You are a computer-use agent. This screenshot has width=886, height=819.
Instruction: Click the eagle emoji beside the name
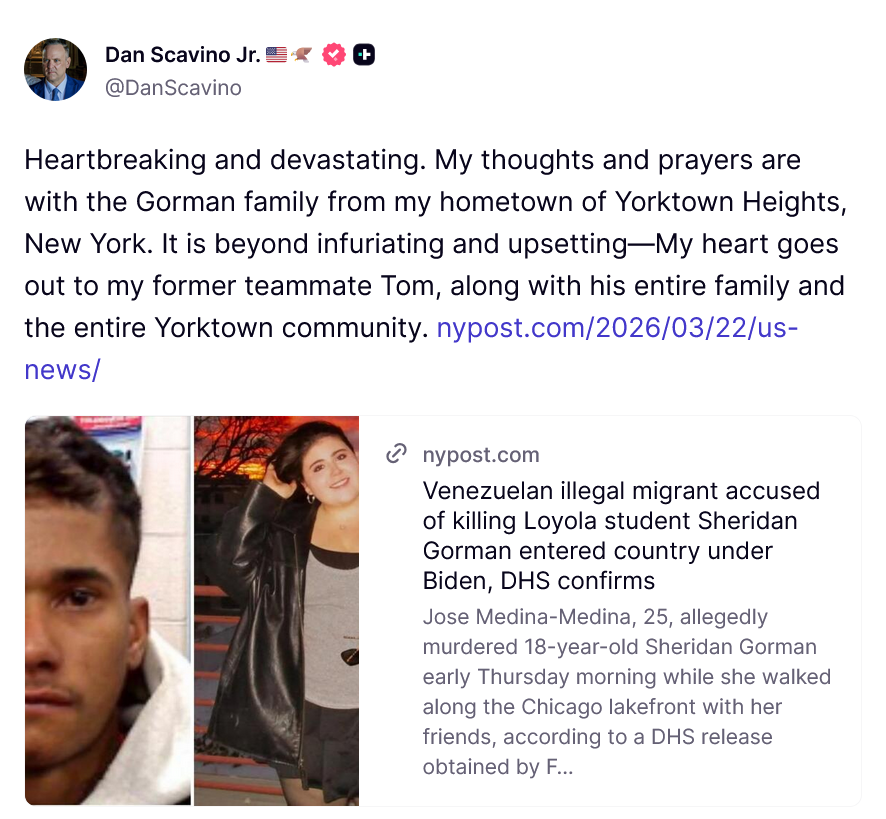[302, 55]
